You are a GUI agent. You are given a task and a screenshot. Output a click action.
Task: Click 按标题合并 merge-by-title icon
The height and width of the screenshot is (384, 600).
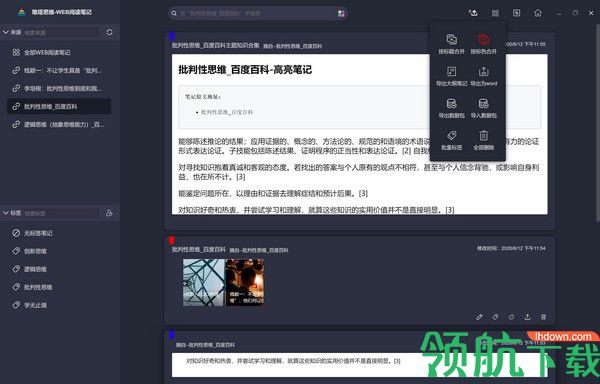[x=452, y=39]
